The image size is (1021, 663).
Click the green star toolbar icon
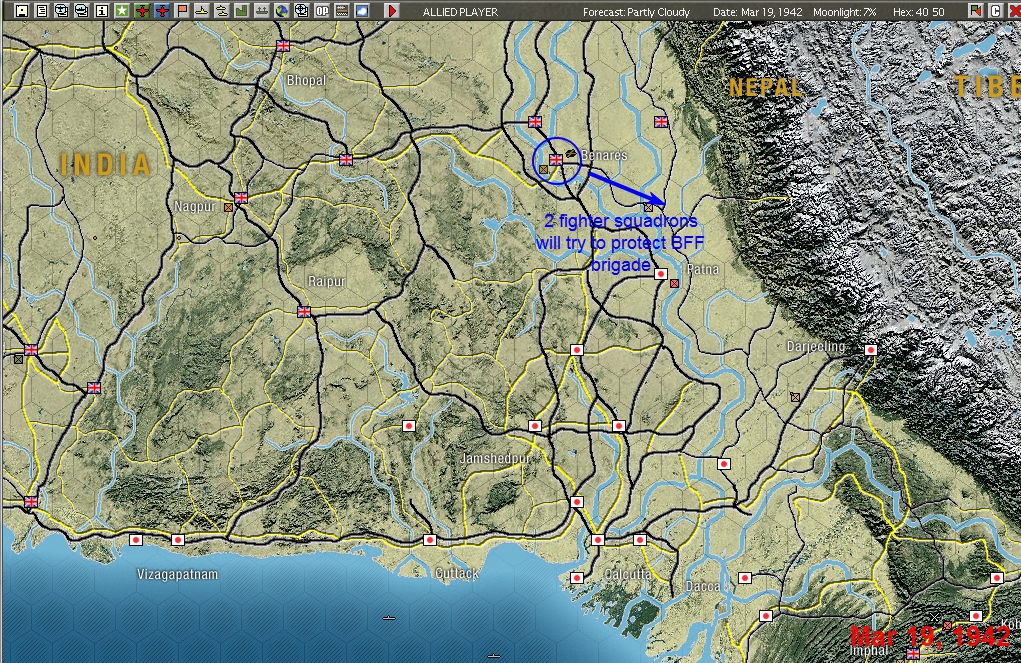(122, 10)
